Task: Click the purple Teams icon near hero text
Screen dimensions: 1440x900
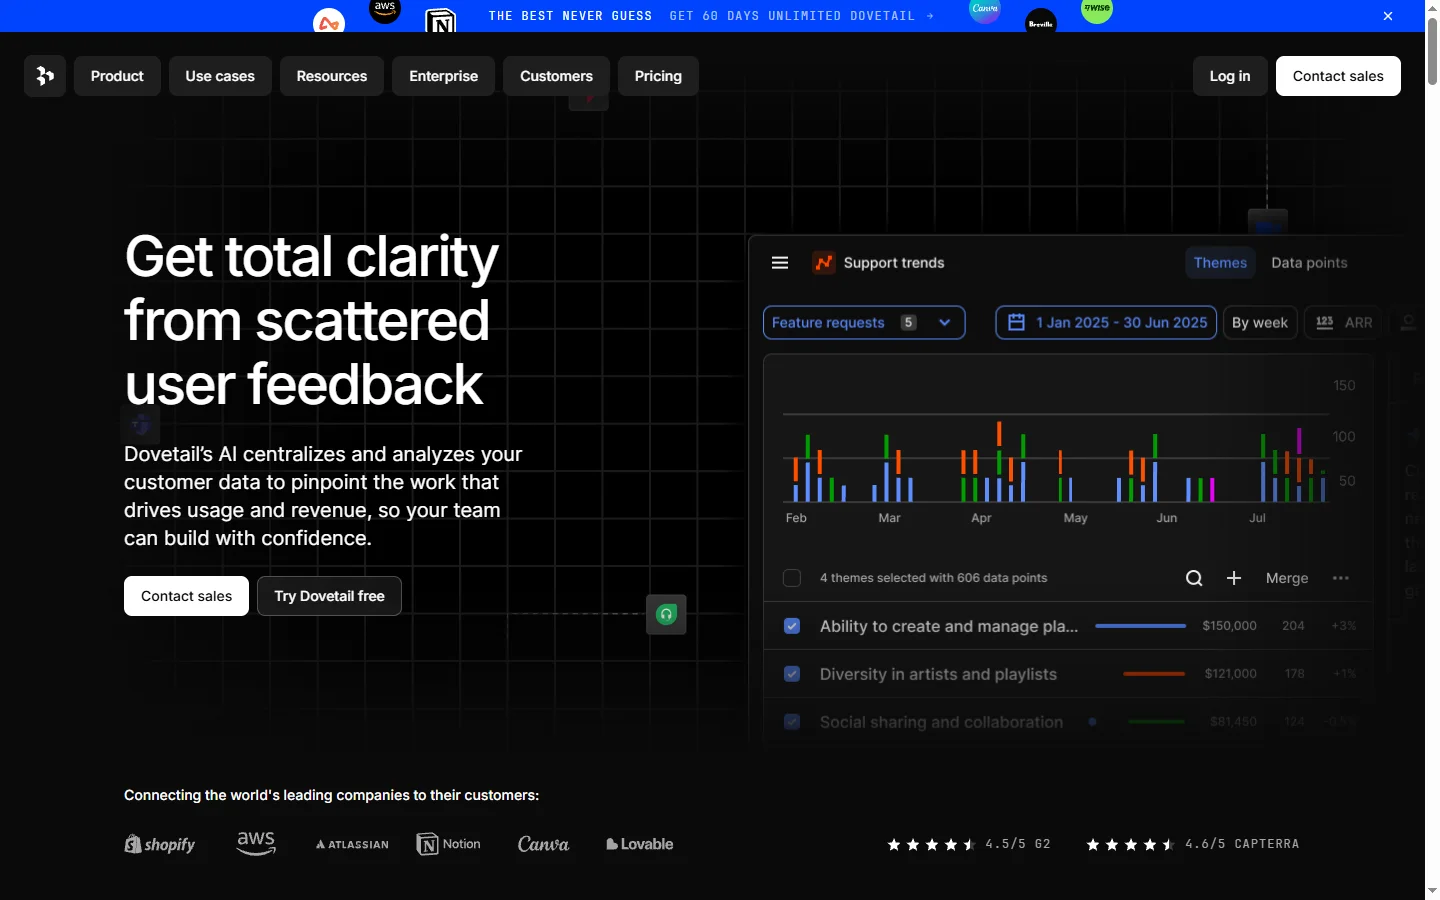Action: (x=140, y=425)
